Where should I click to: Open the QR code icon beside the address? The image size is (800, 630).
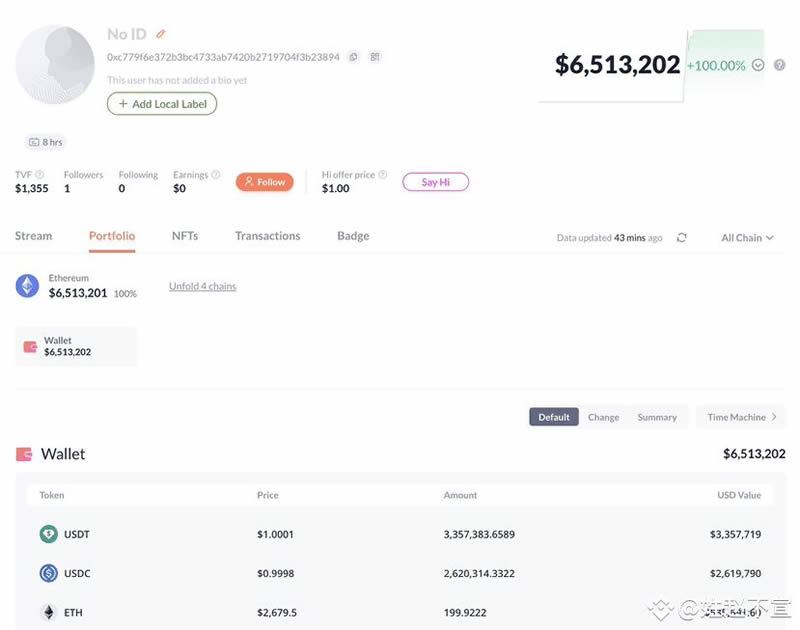coord(375,57)
